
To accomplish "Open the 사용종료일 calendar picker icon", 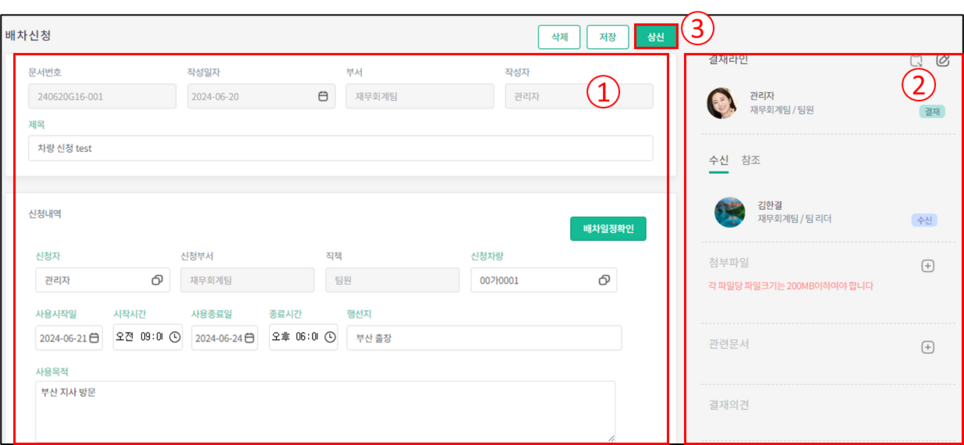I will [250, 338].
